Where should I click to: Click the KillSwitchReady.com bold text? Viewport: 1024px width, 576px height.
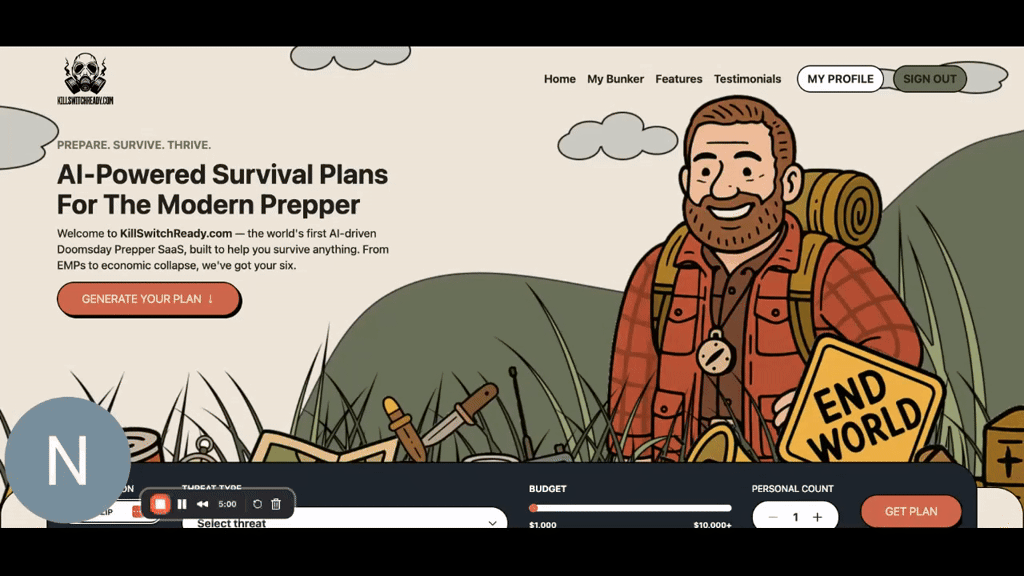pos(176,233)
